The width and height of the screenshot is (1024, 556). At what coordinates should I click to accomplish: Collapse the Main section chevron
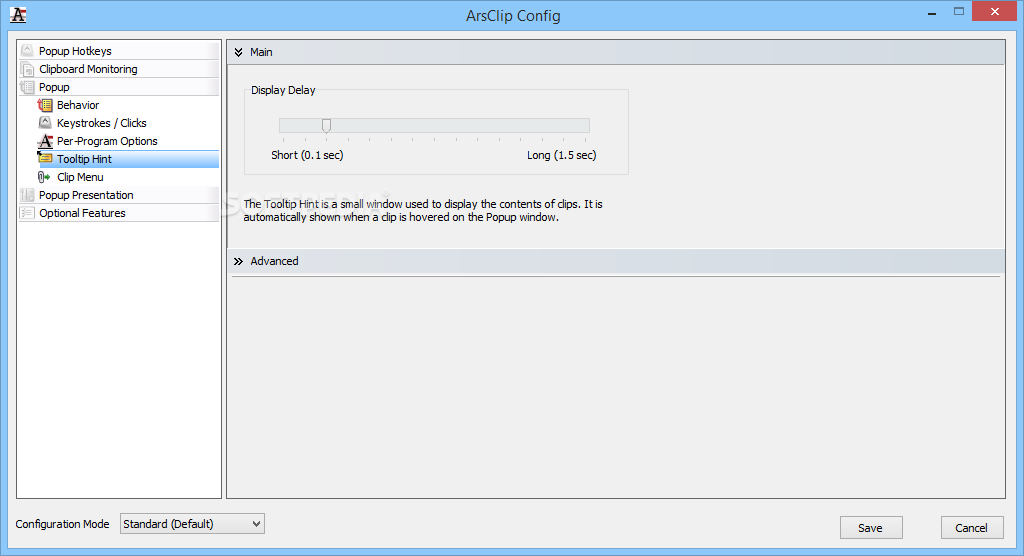238,52
